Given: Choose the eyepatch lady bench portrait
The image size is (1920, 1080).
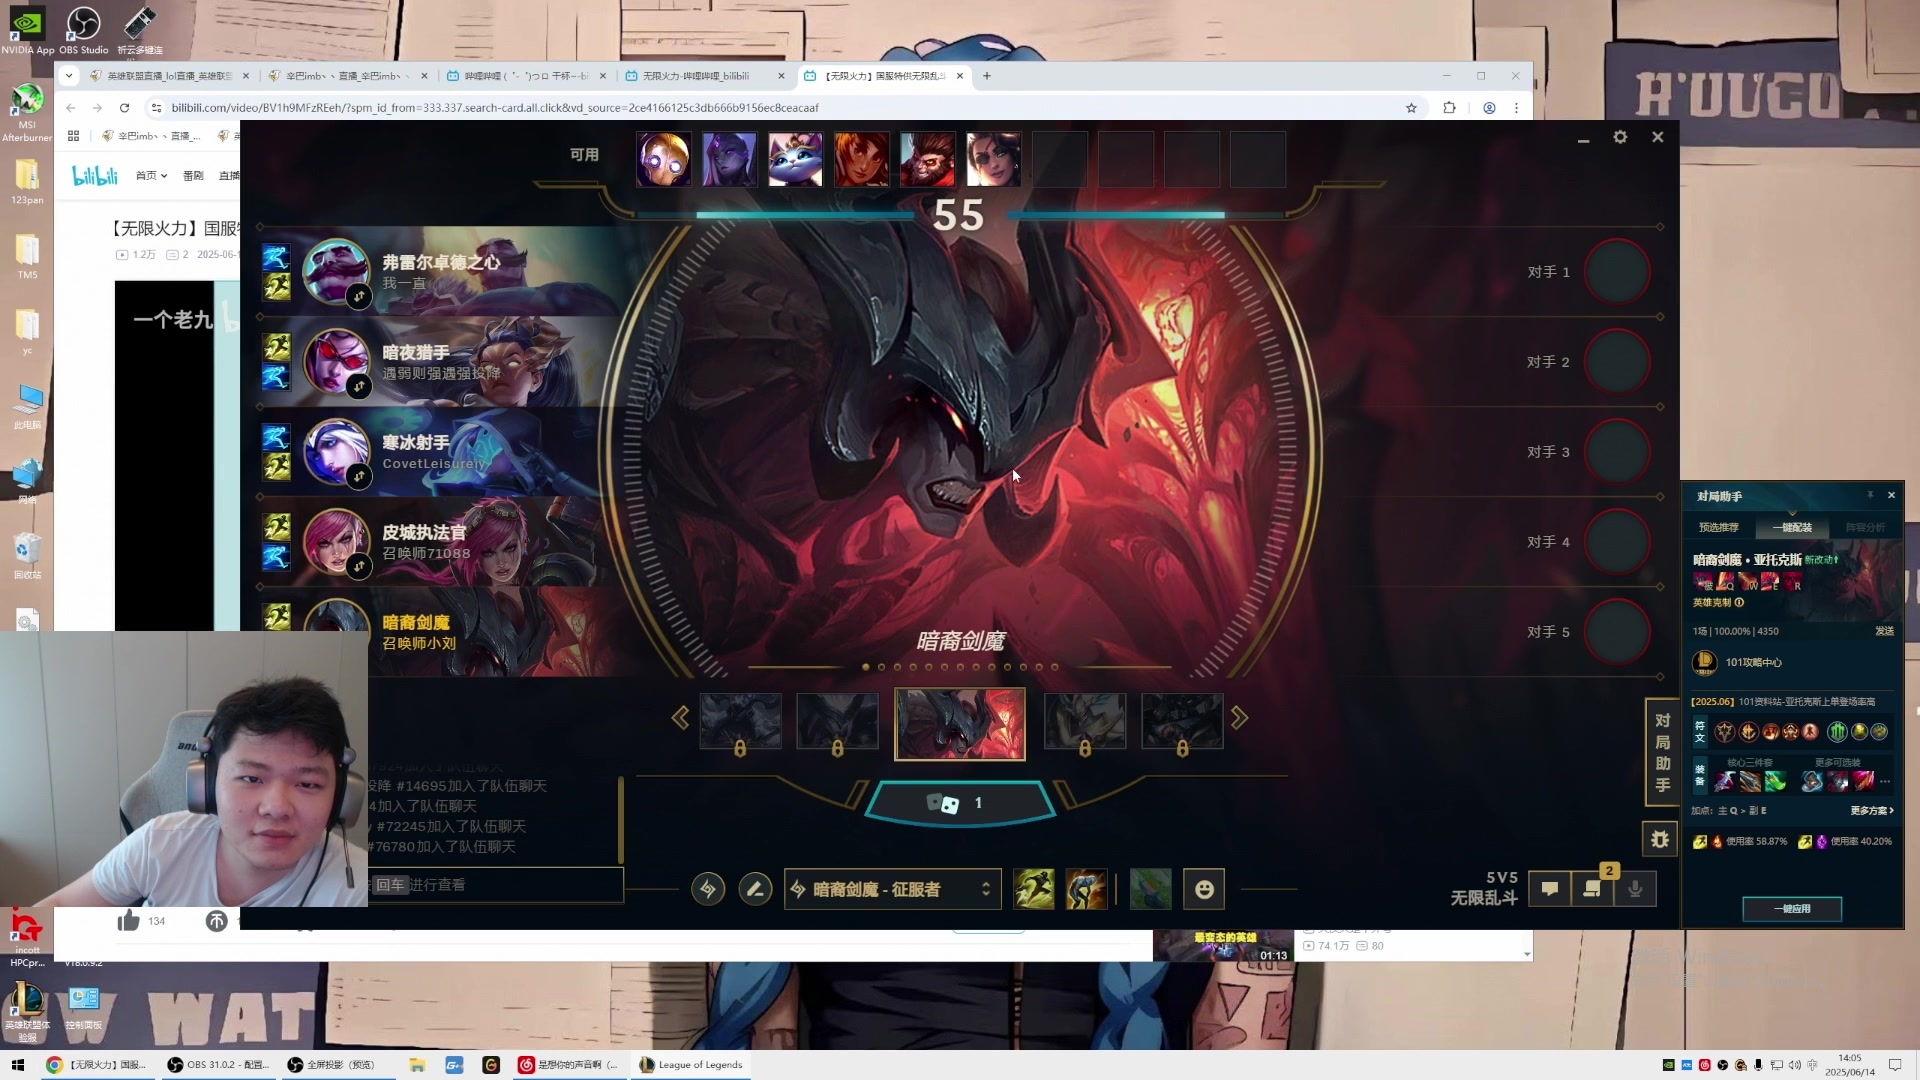Looking at the screenshot, I should click(x=993, y=159).
